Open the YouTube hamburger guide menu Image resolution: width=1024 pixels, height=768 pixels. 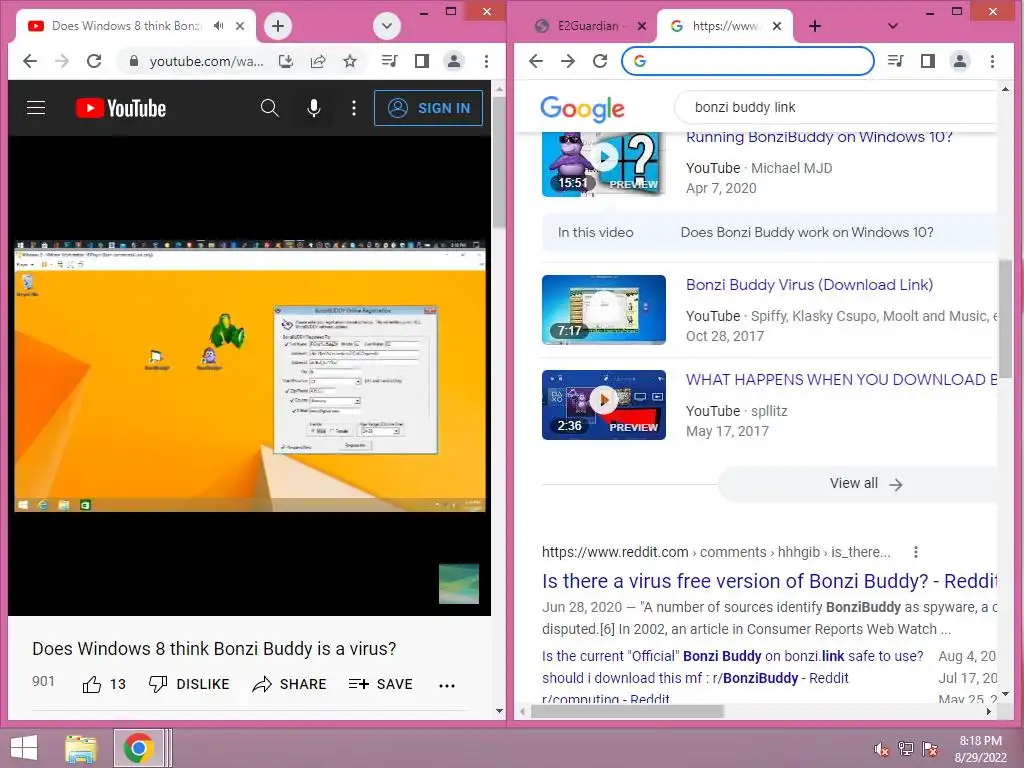[36, 108]
